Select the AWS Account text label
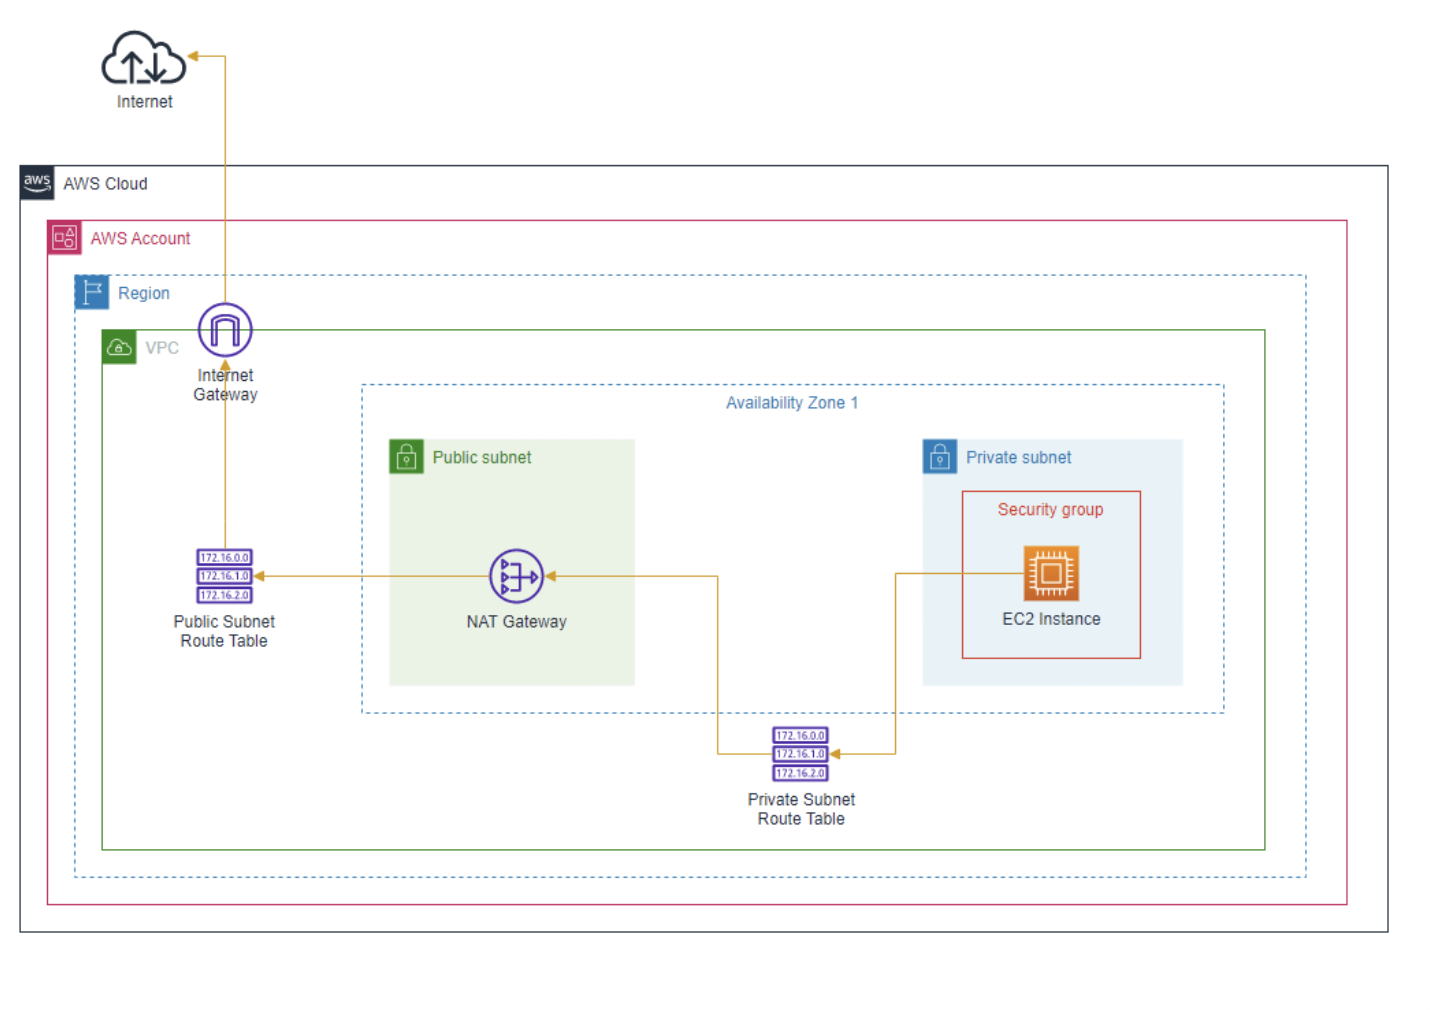1430x1010 pixels. 140,238
